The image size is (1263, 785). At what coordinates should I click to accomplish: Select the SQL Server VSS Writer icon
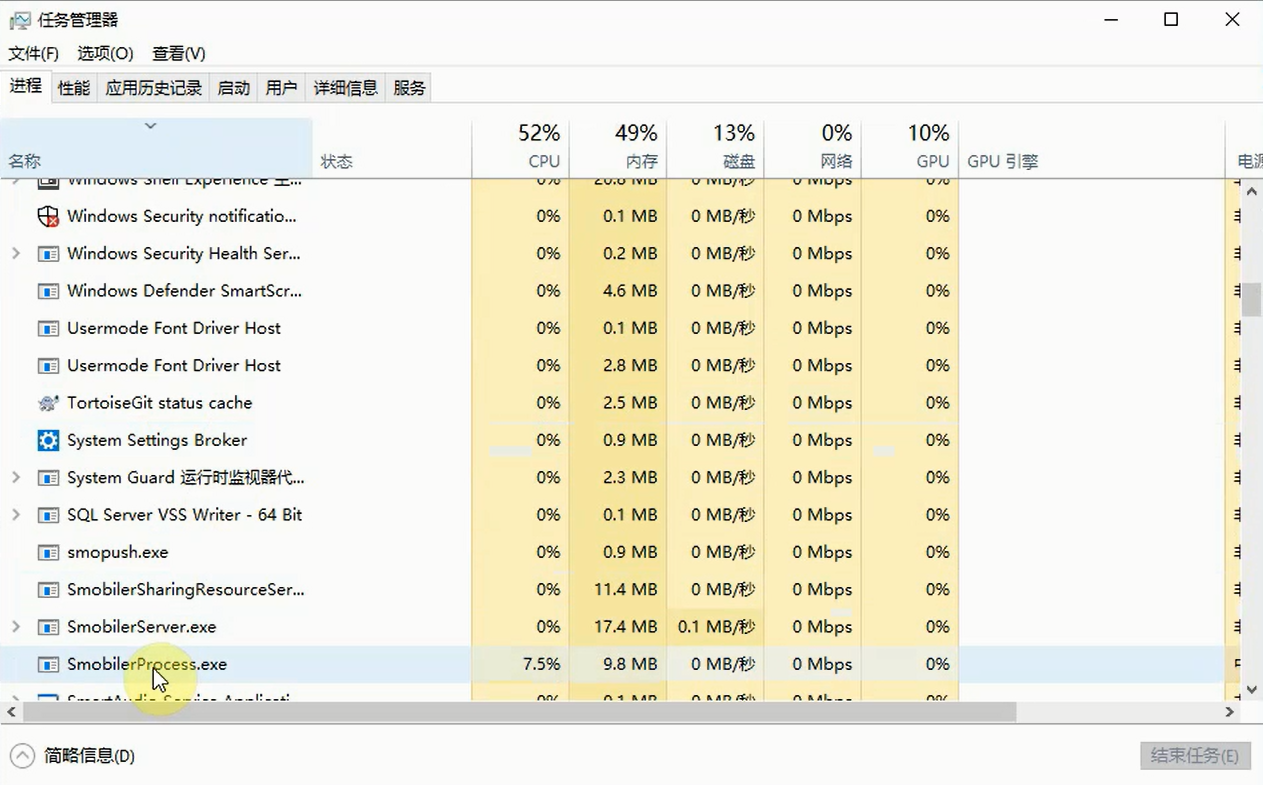(48, 515)
